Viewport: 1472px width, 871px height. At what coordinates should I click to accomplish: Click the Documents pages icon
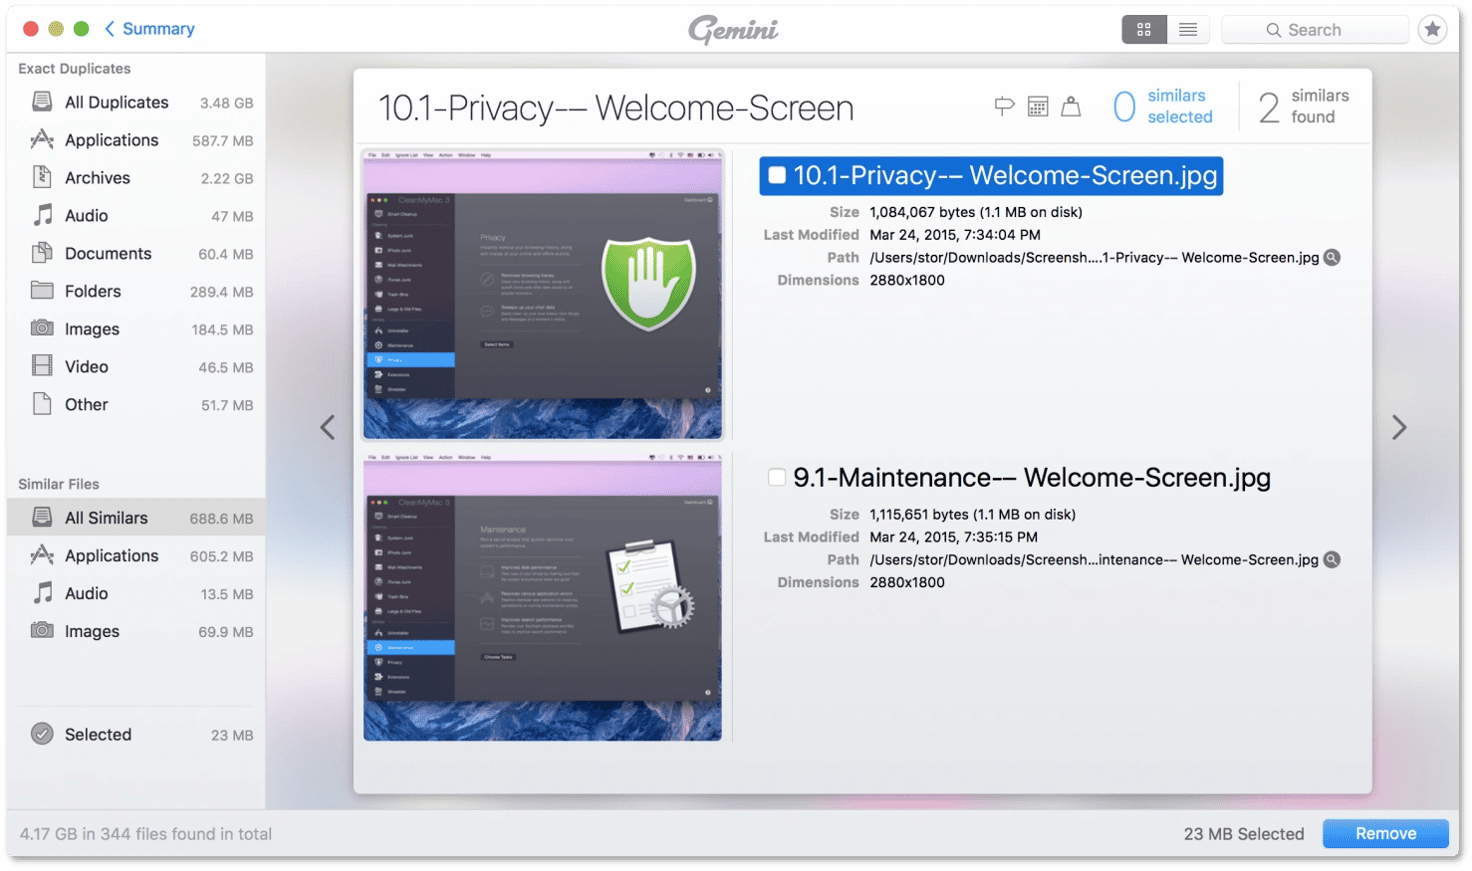click(42, 253)
